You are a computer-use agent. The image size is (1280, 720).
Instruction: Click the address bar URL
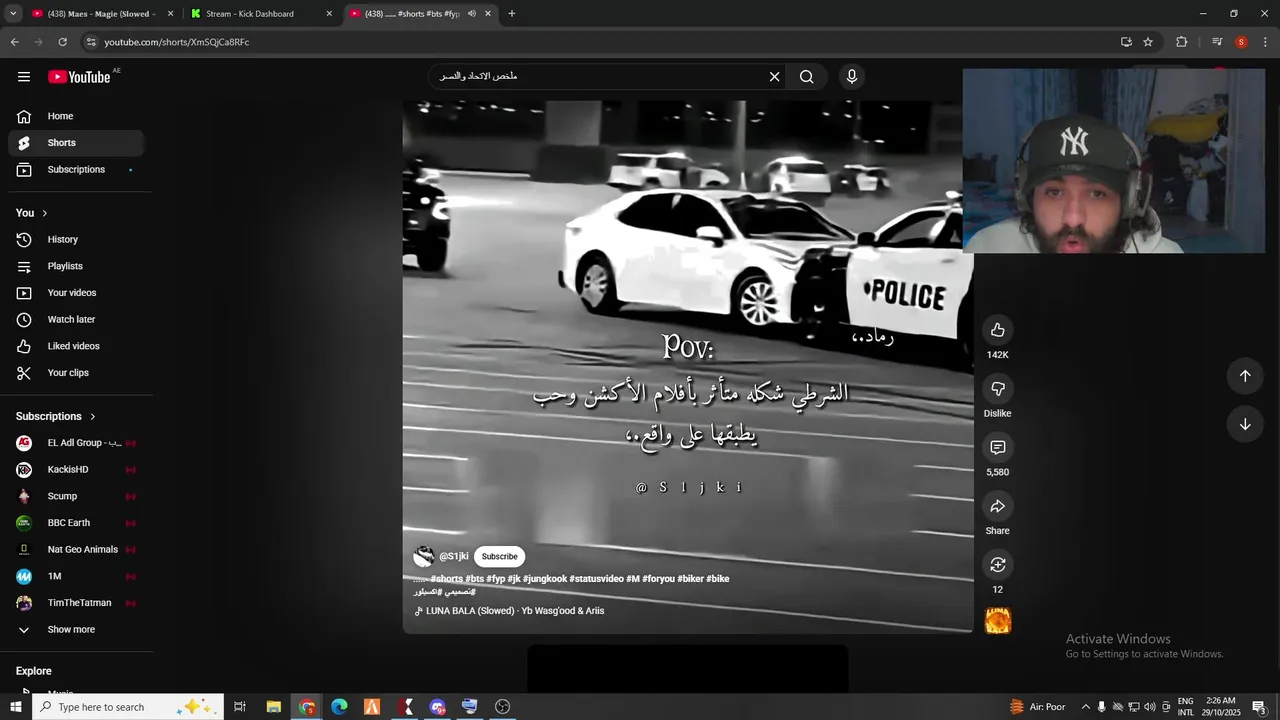pos(177,42)
